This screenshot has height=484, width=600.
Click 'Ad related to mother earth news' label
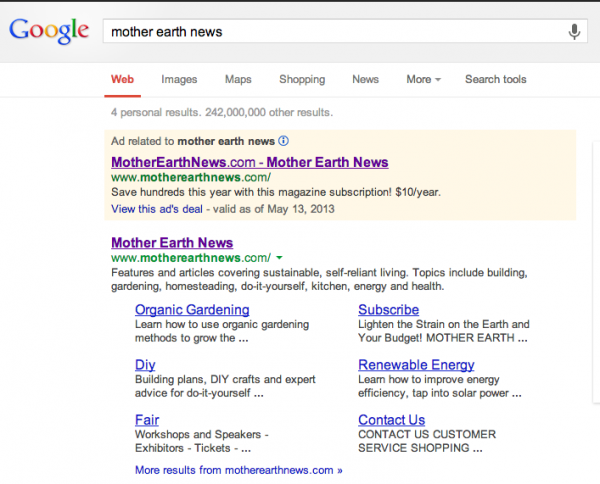pos(193,141)
